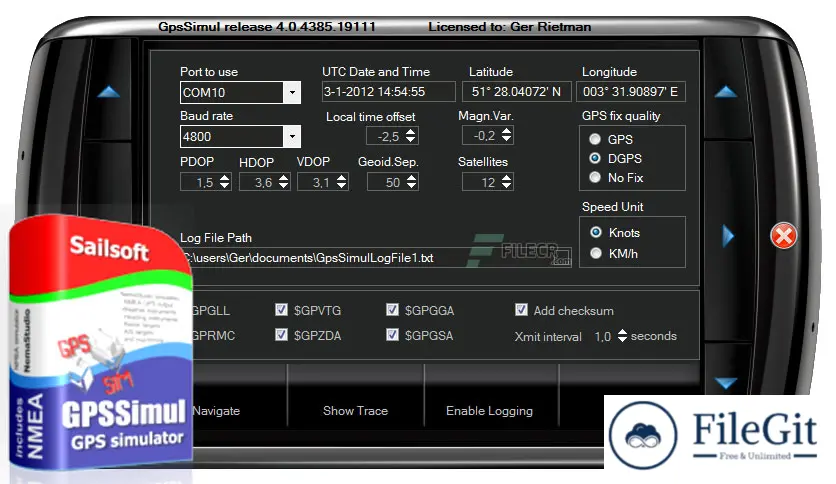Adjust the Satellites count spinner

pos(507,182)
